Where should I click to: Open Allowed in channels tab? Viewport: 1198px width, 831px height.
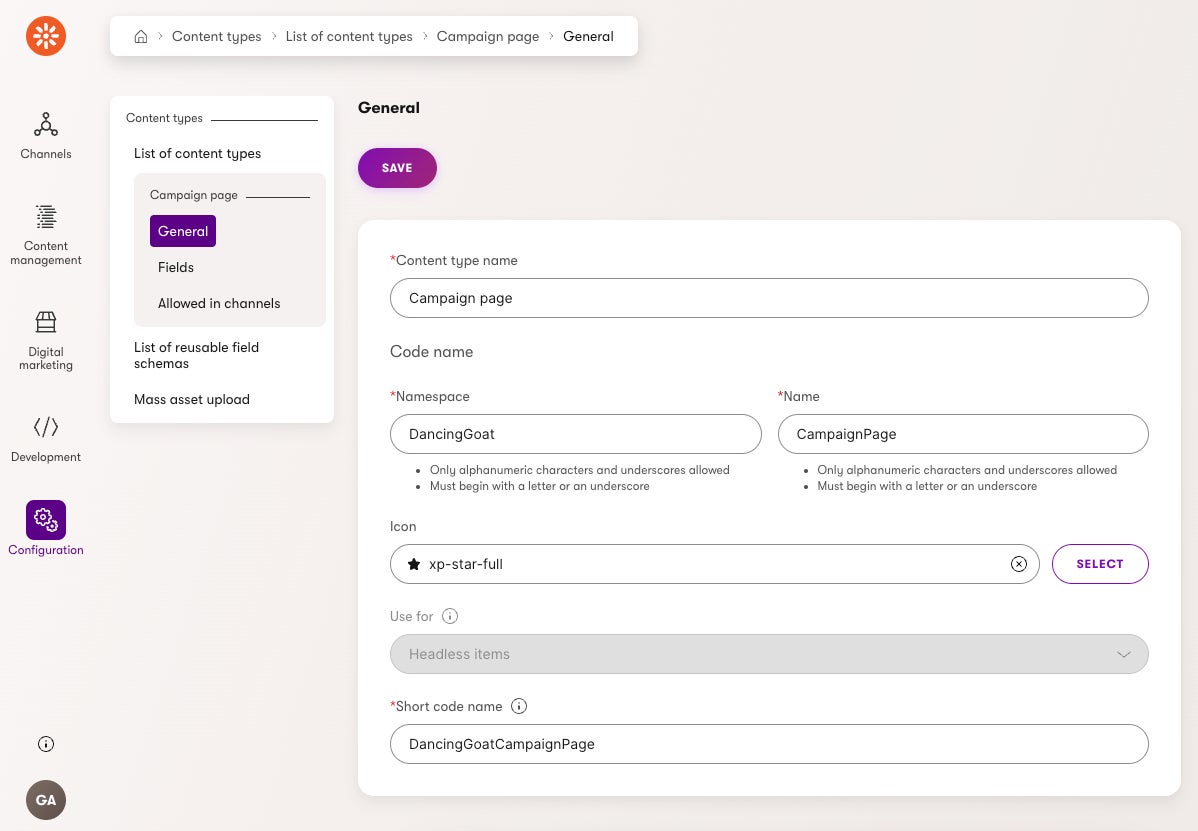click(219, 303)
